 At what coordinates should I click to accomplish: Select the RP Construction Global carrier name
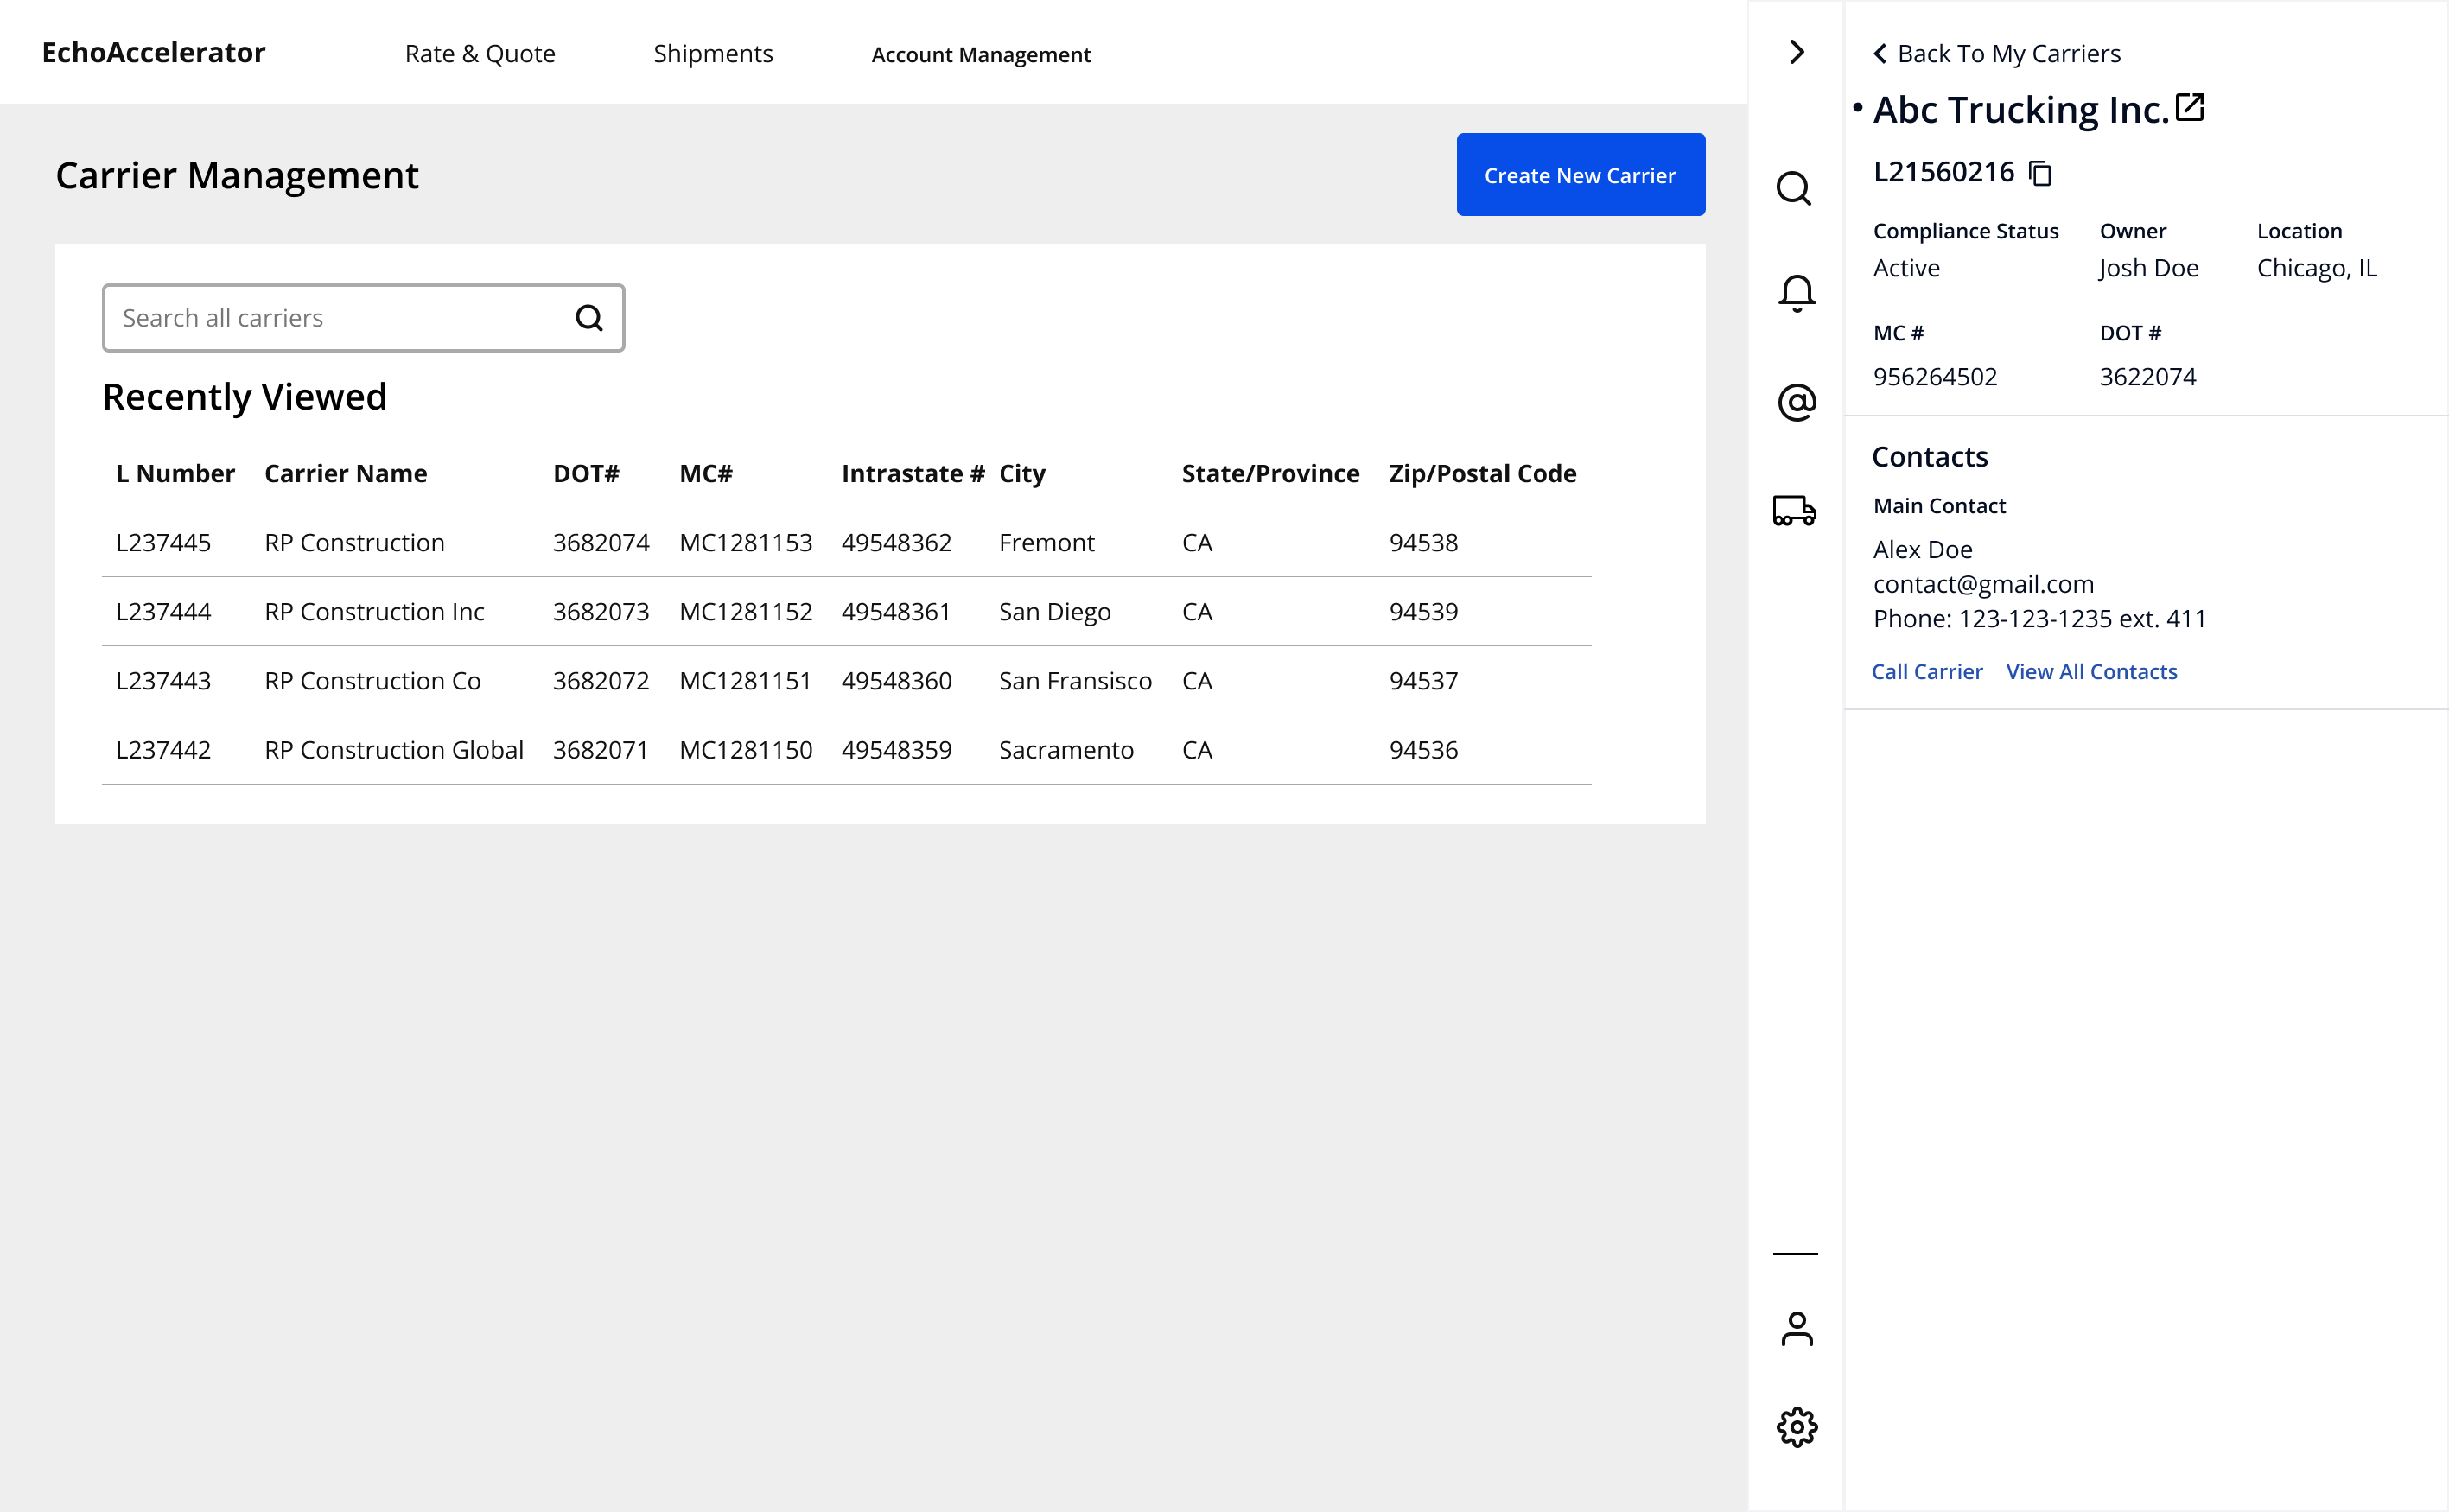pyautogui.click(x=394, y=749)
